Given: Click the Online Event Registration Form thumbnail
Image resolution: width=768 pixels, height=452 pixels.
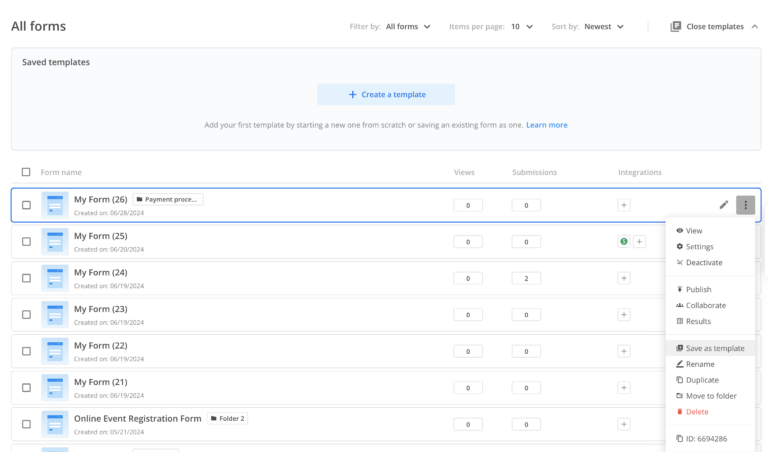Looking at the screenshot, I should click(x=55, y=424).
